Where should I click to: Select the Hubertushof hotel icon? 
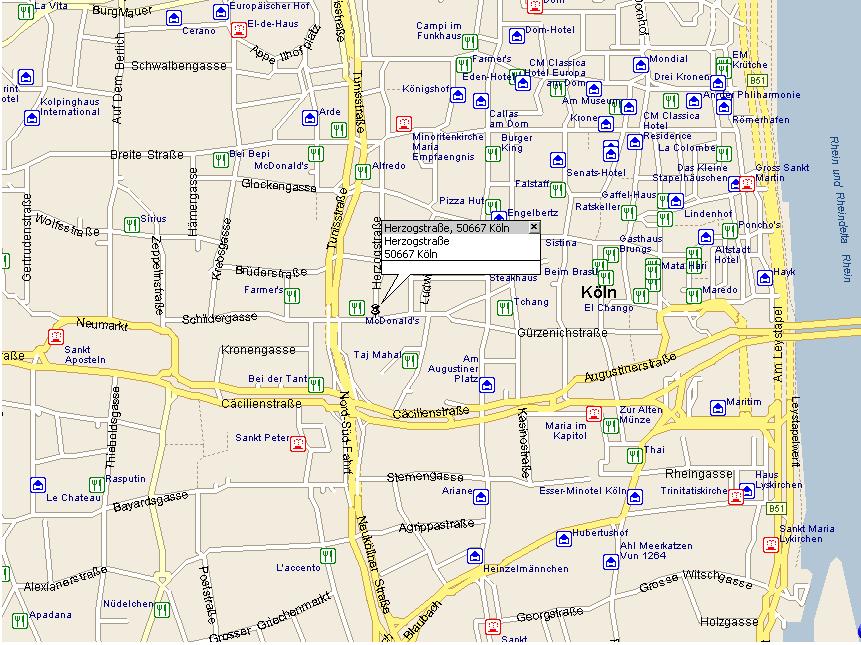pyautogui.click(x=563, y=539)
